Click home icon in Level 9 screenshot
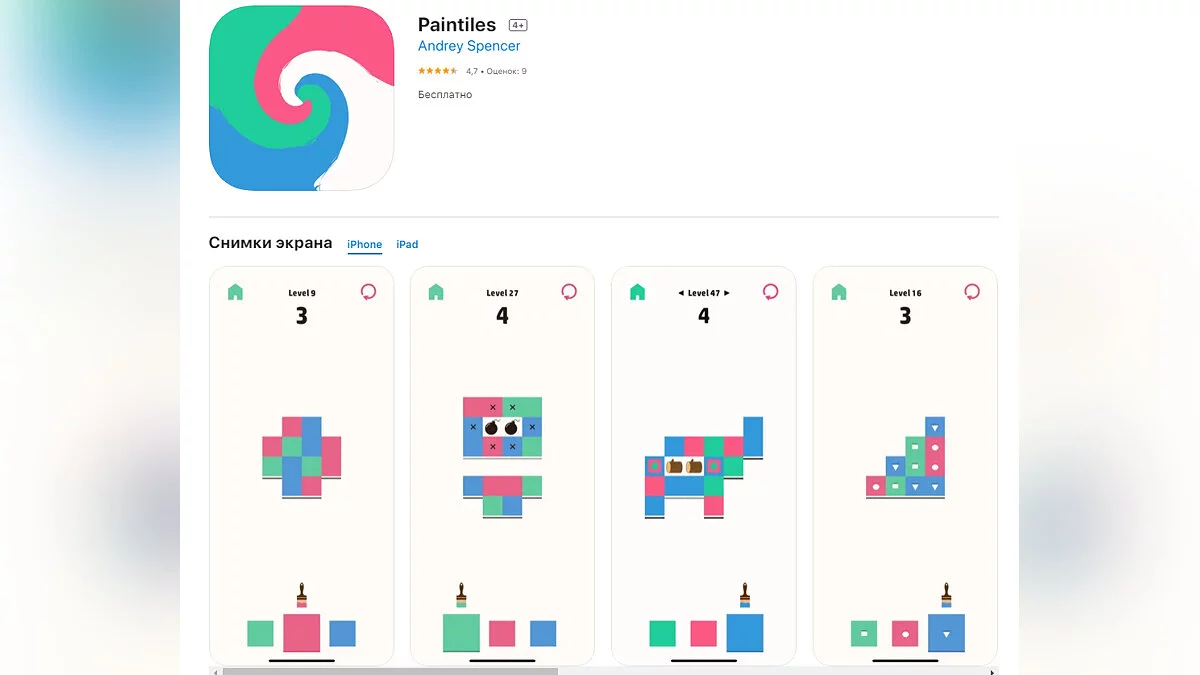This screenshot has height=675, width=1200. 235,292
